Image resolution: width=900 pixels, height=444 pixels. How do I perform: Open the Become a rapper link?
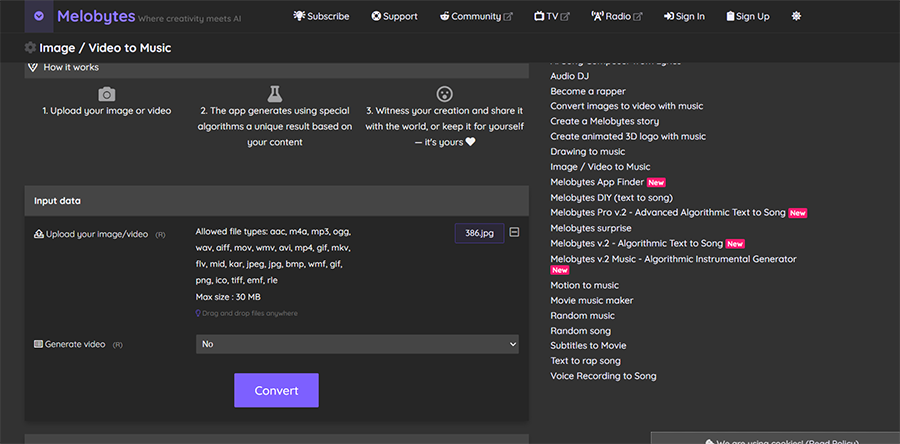(588, 91)
